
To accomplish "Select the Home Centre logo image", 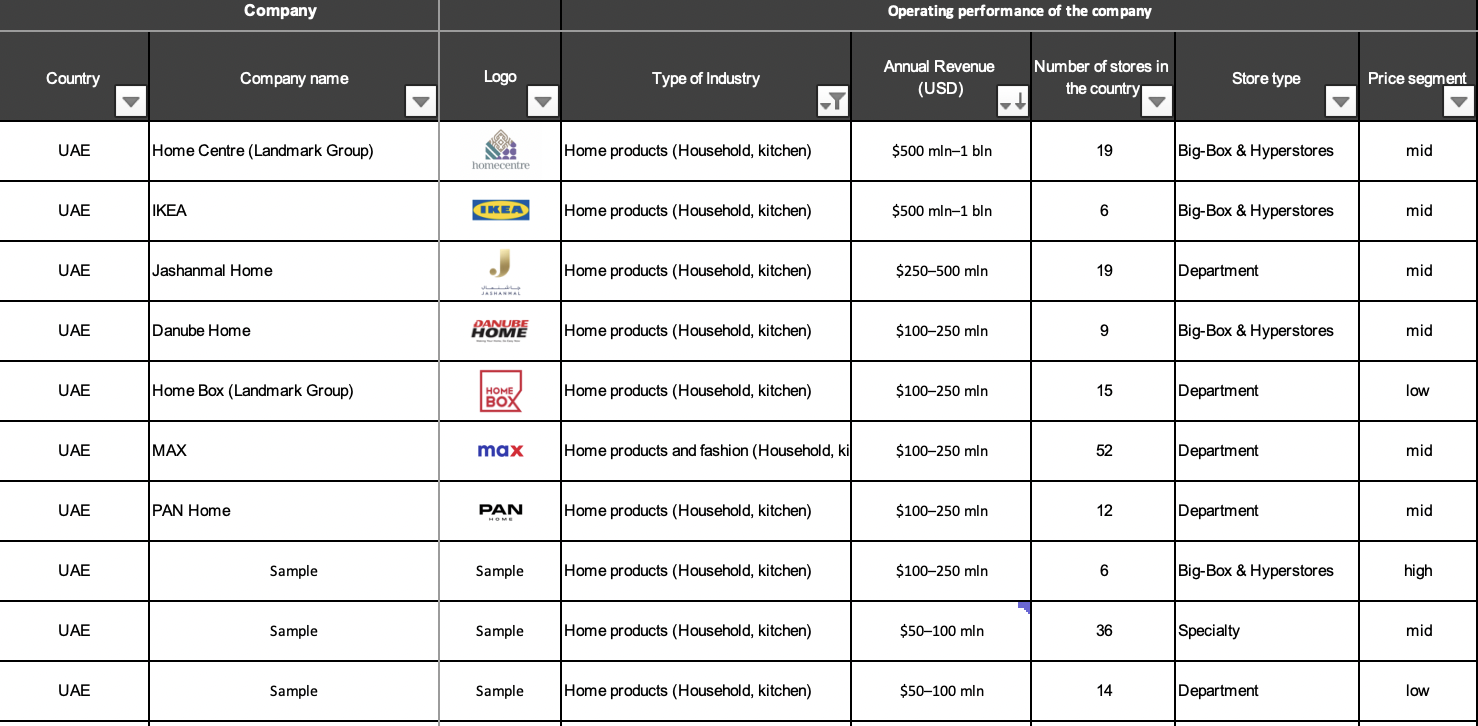I will click(x=500, y=150).
